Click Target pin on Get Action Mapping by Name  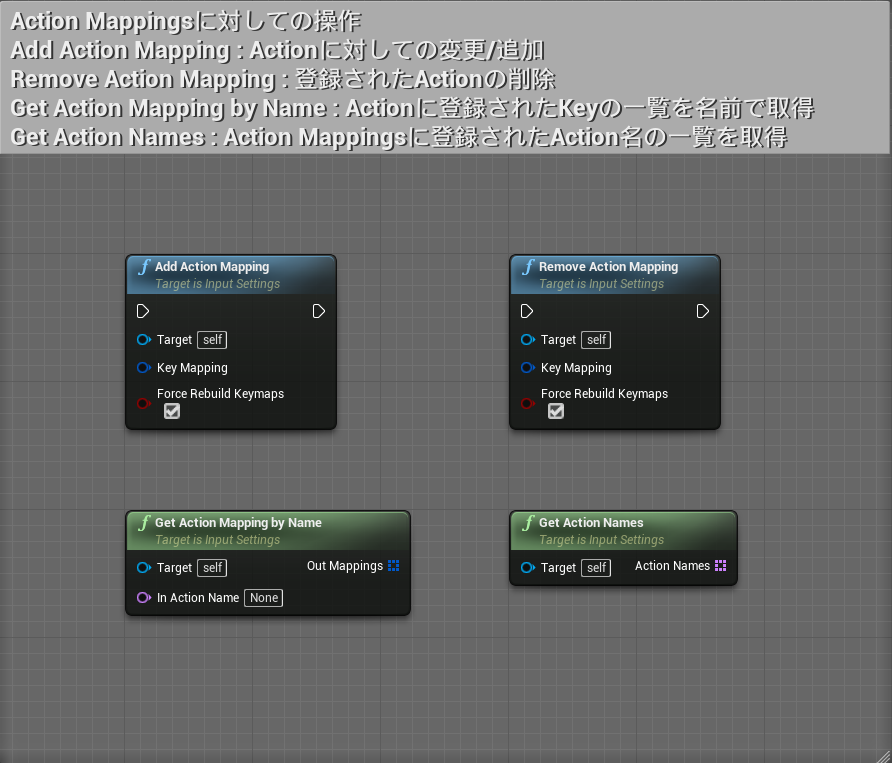[x=143, y=567]
